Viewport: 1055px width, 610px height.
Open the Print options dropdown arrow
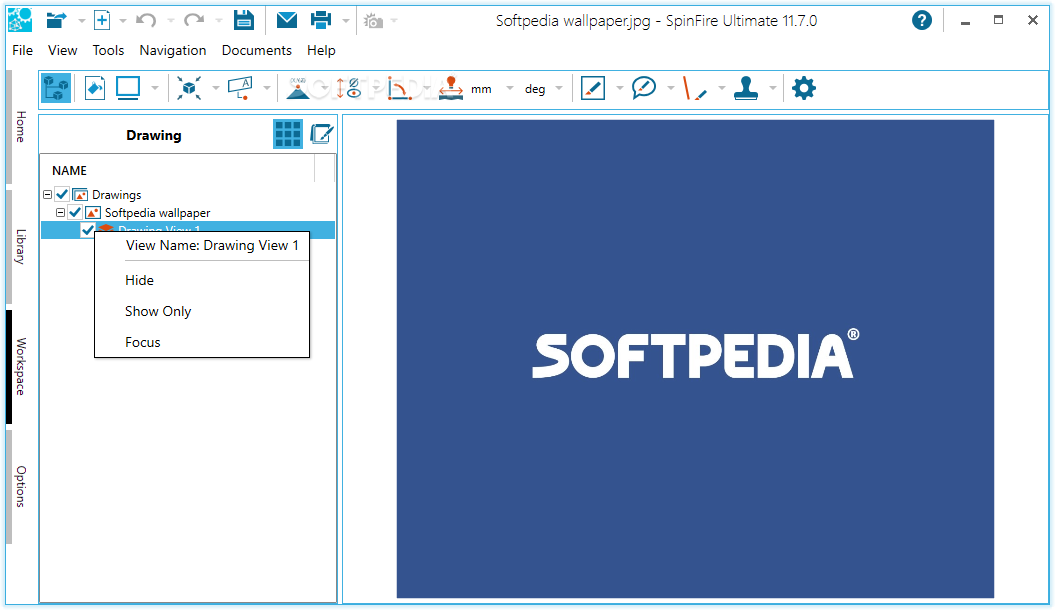(x=346, y=21)
